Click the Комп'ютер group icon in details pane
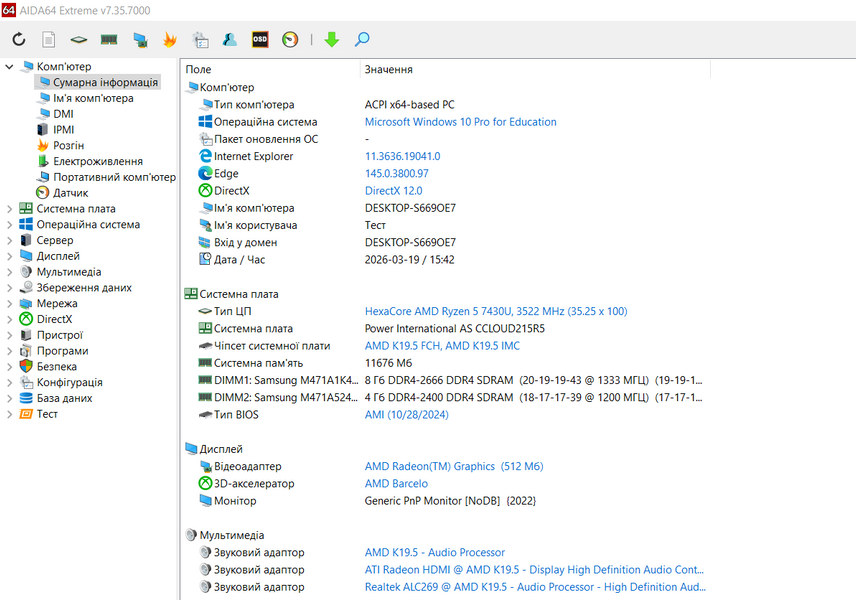Viewport: 856px width, 600px height. coord(192,87)
